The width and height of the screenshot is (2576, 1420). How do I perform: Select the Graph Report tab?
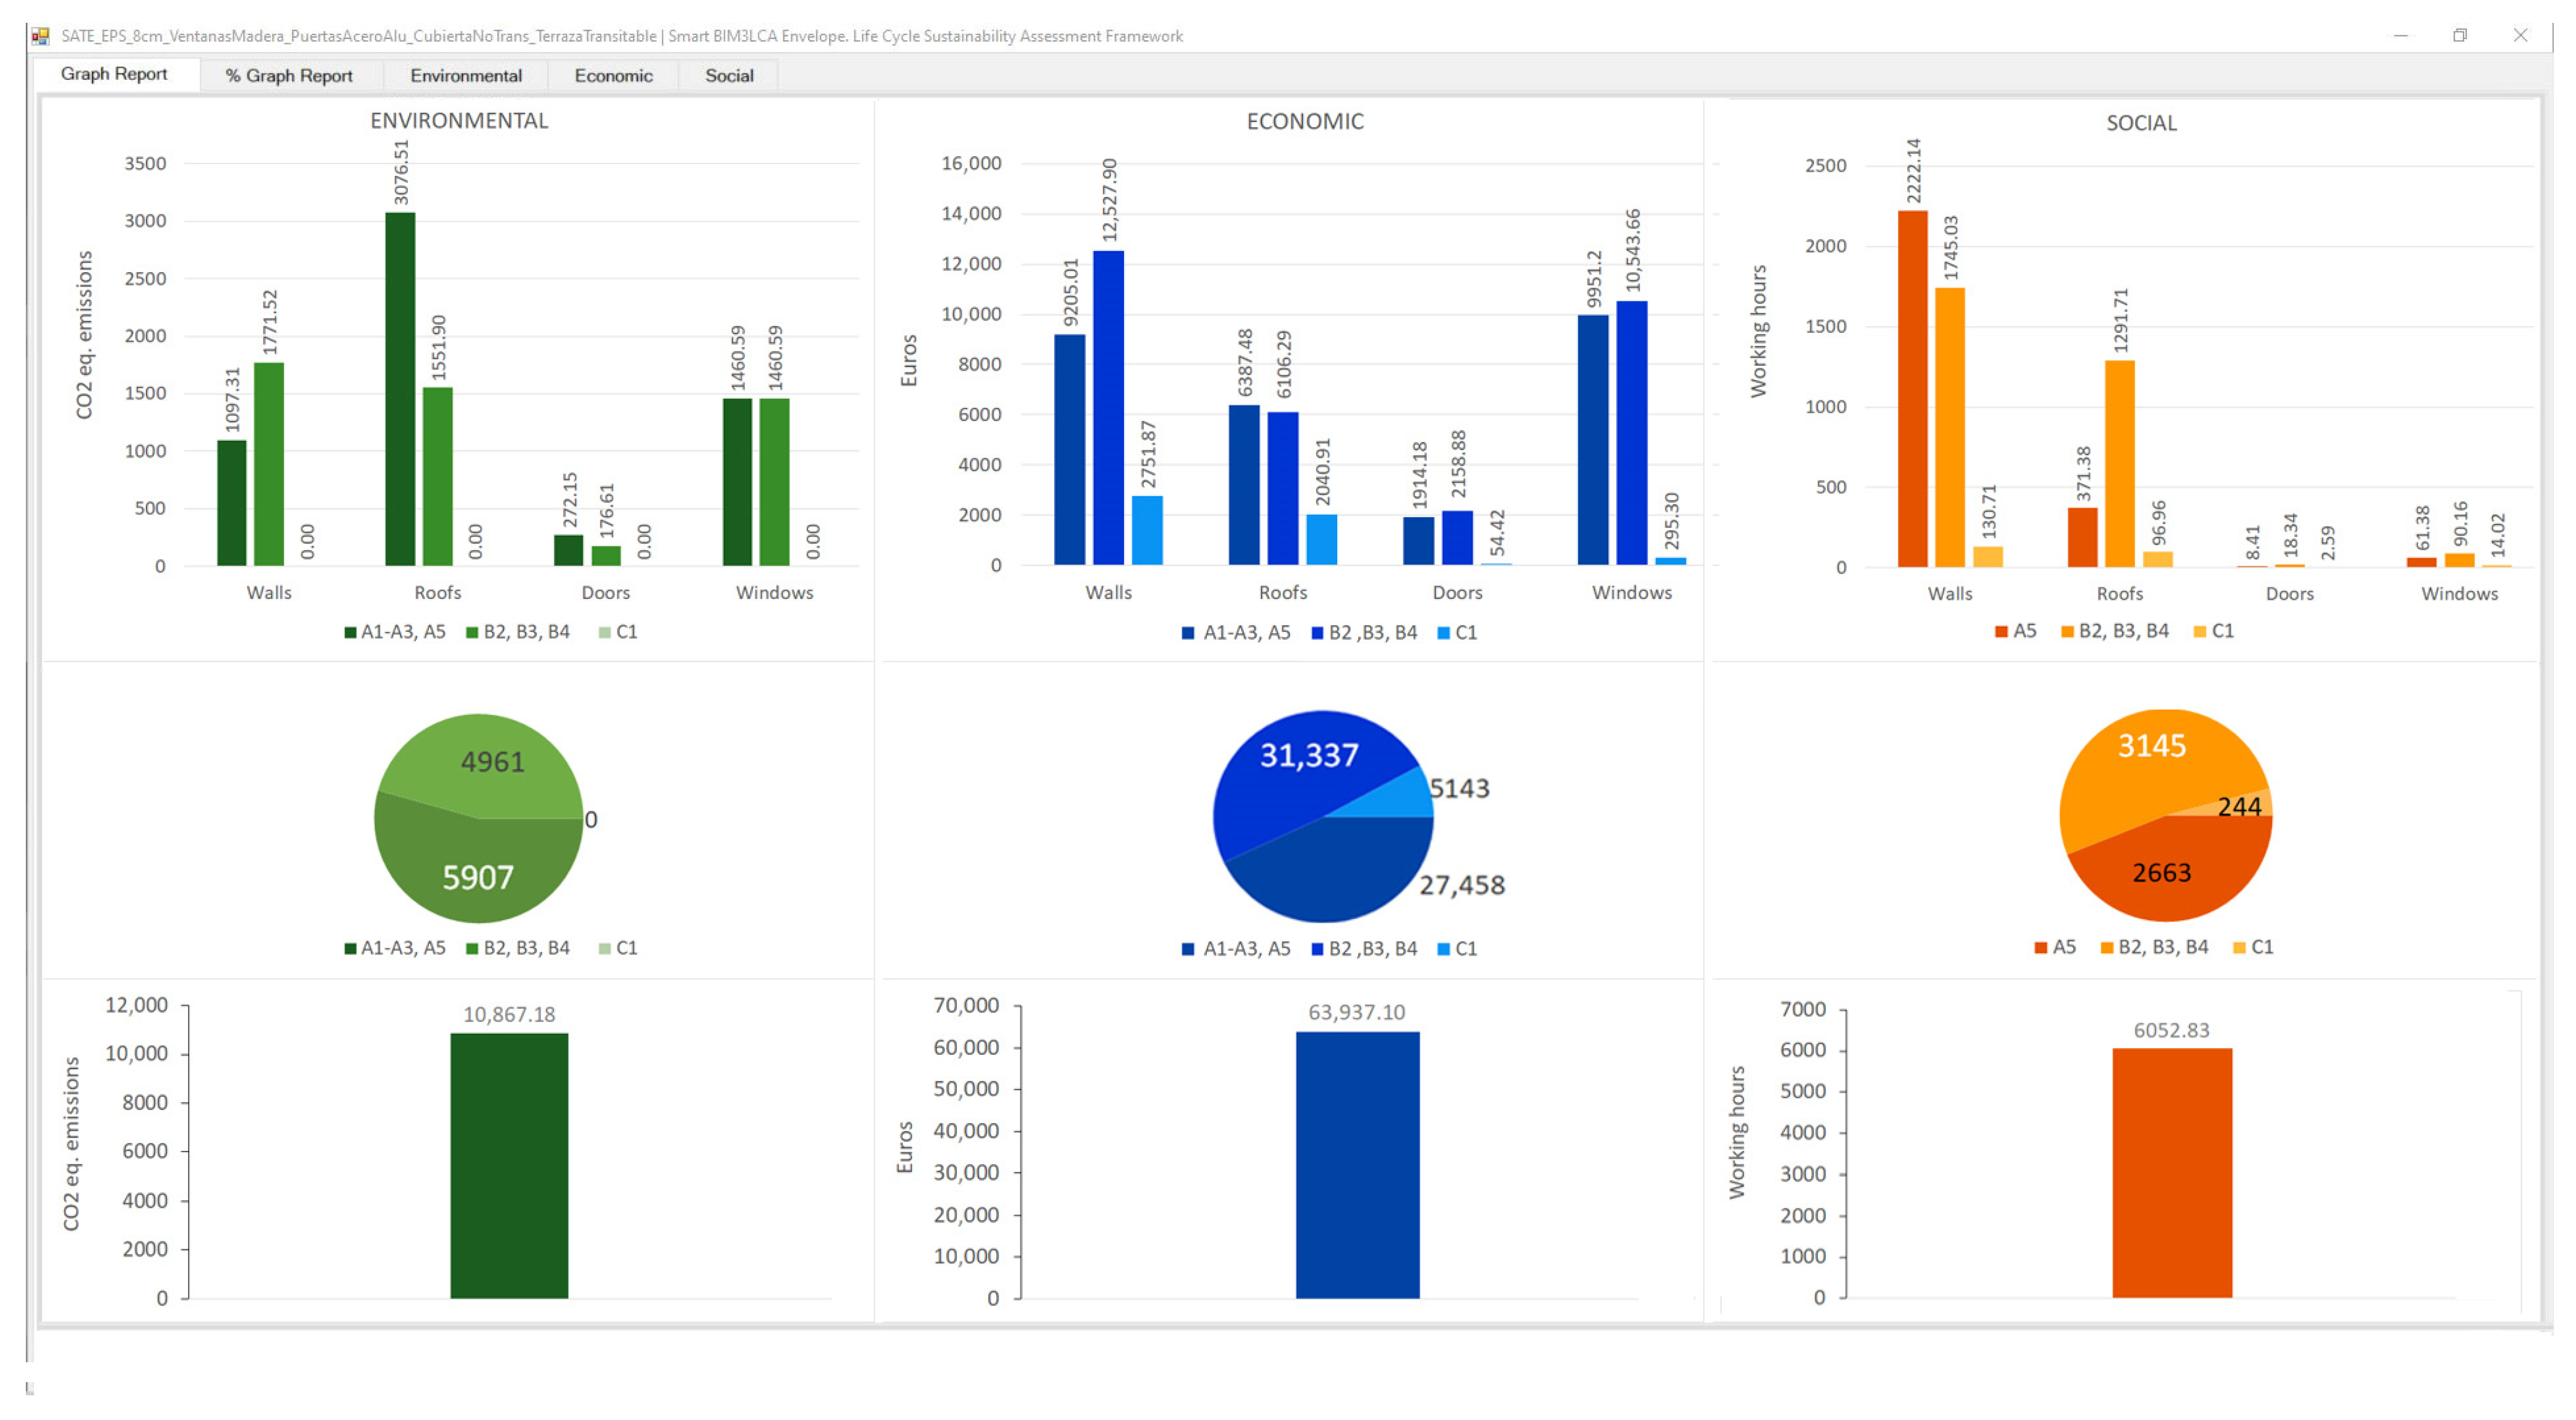pyautogui.click(x=113, y=74)
